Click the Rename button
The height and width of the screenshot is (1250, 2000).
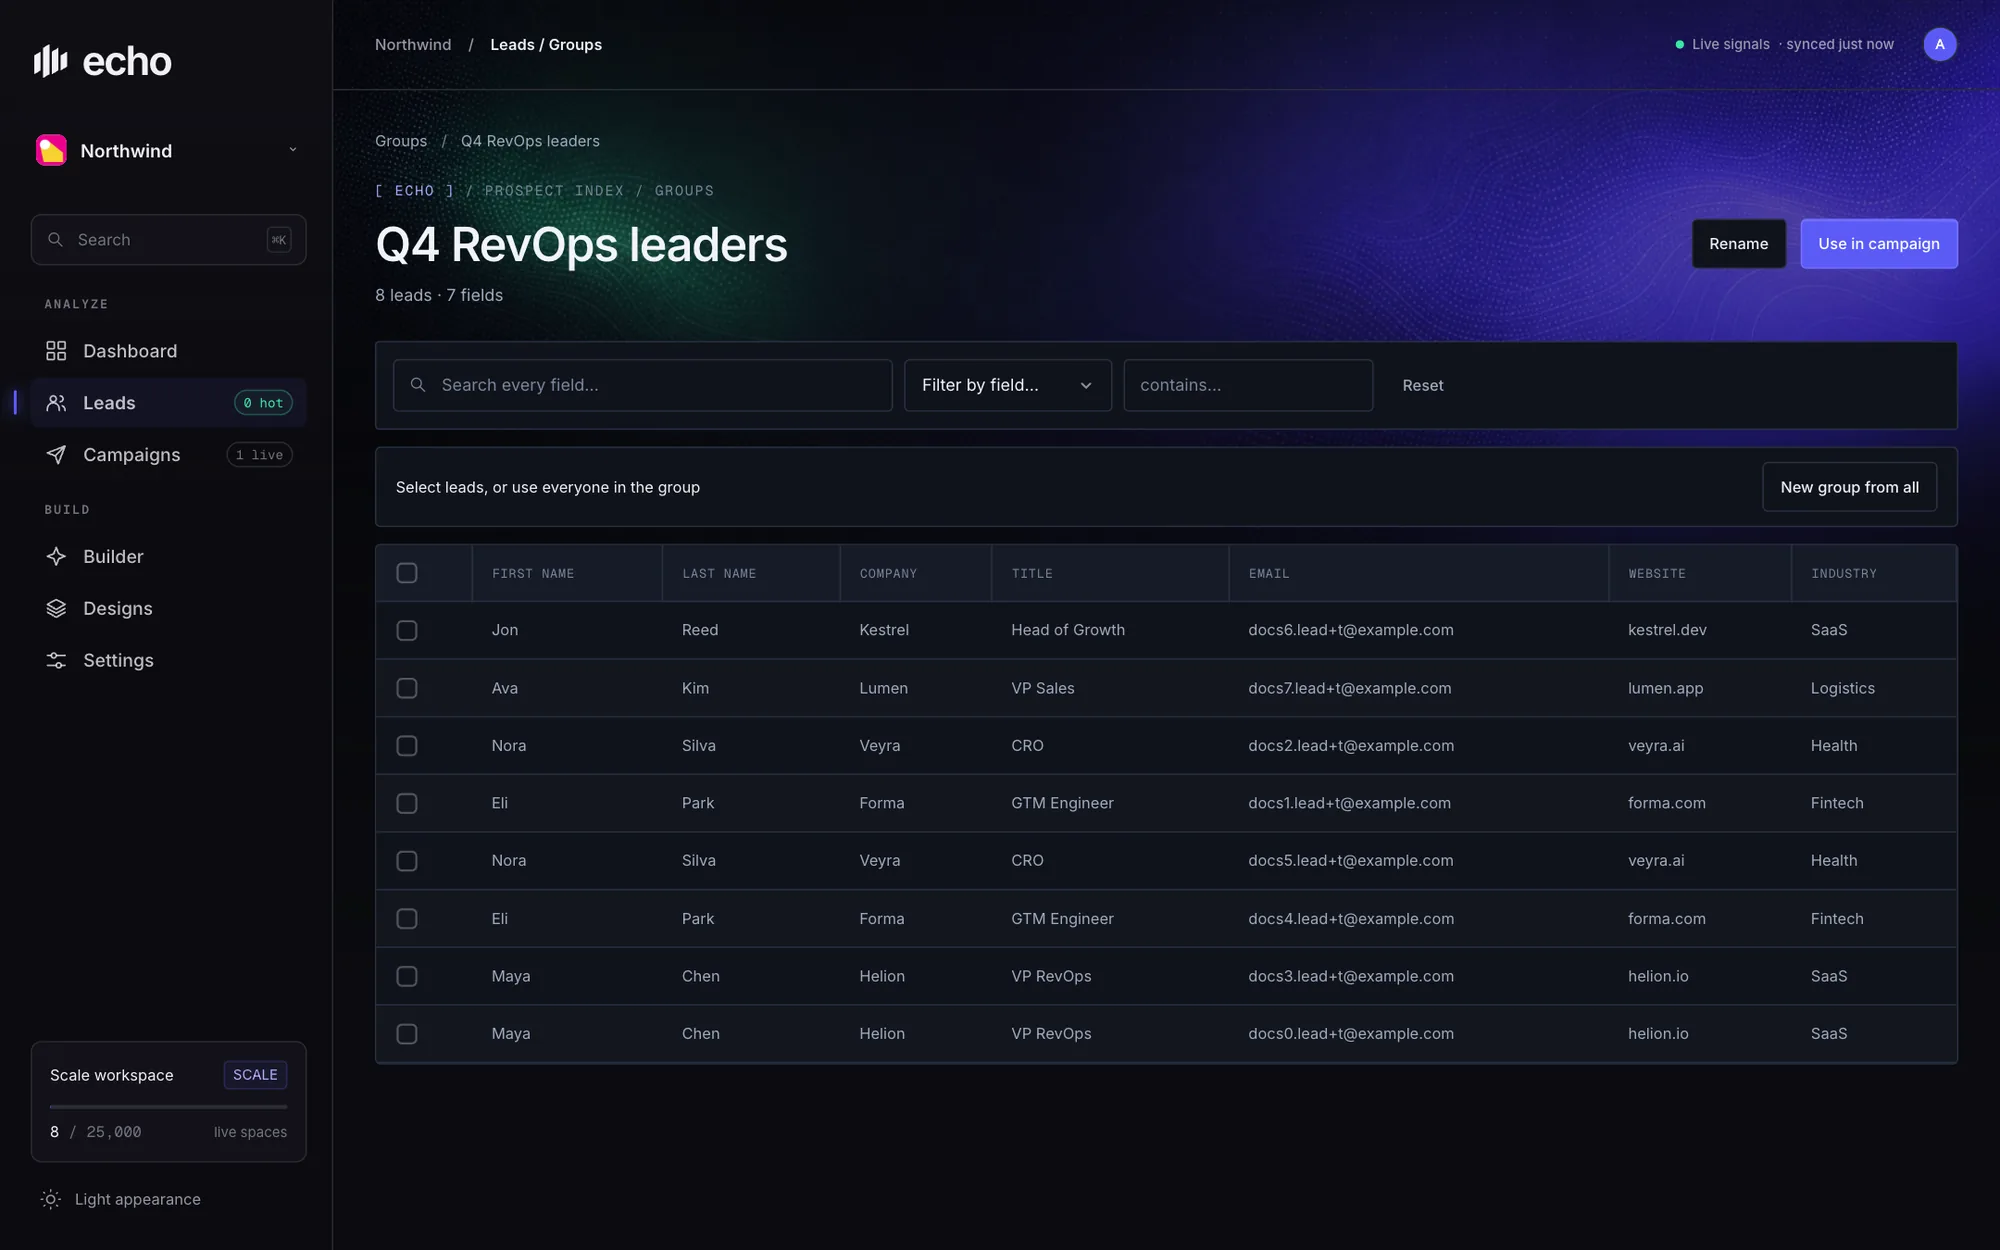tap(1738, 244)
